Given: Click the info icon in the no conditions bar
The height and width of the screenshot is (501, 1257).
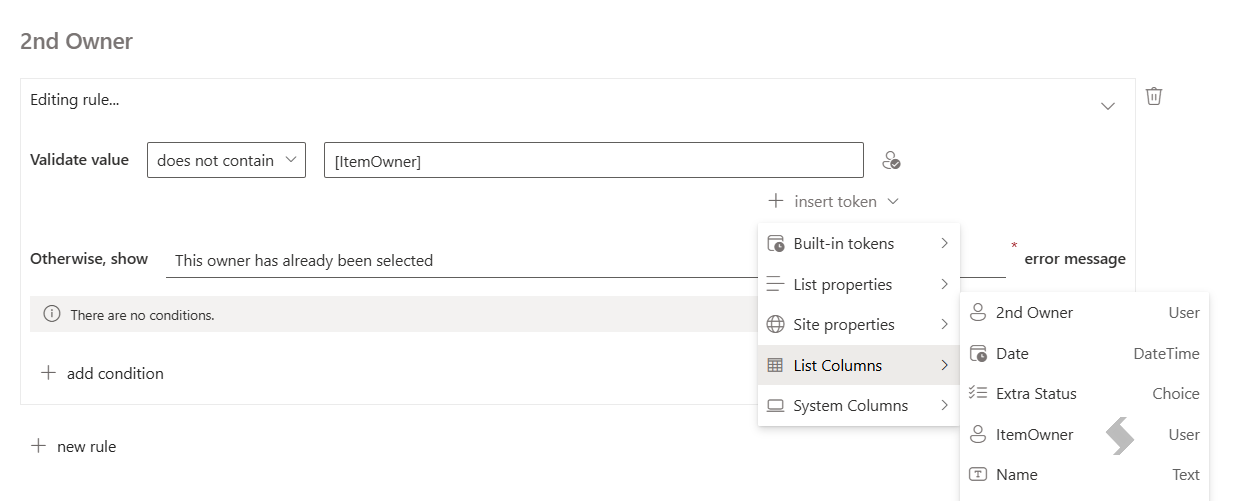Looking at the screenshot, I should (x=52, y=314).
